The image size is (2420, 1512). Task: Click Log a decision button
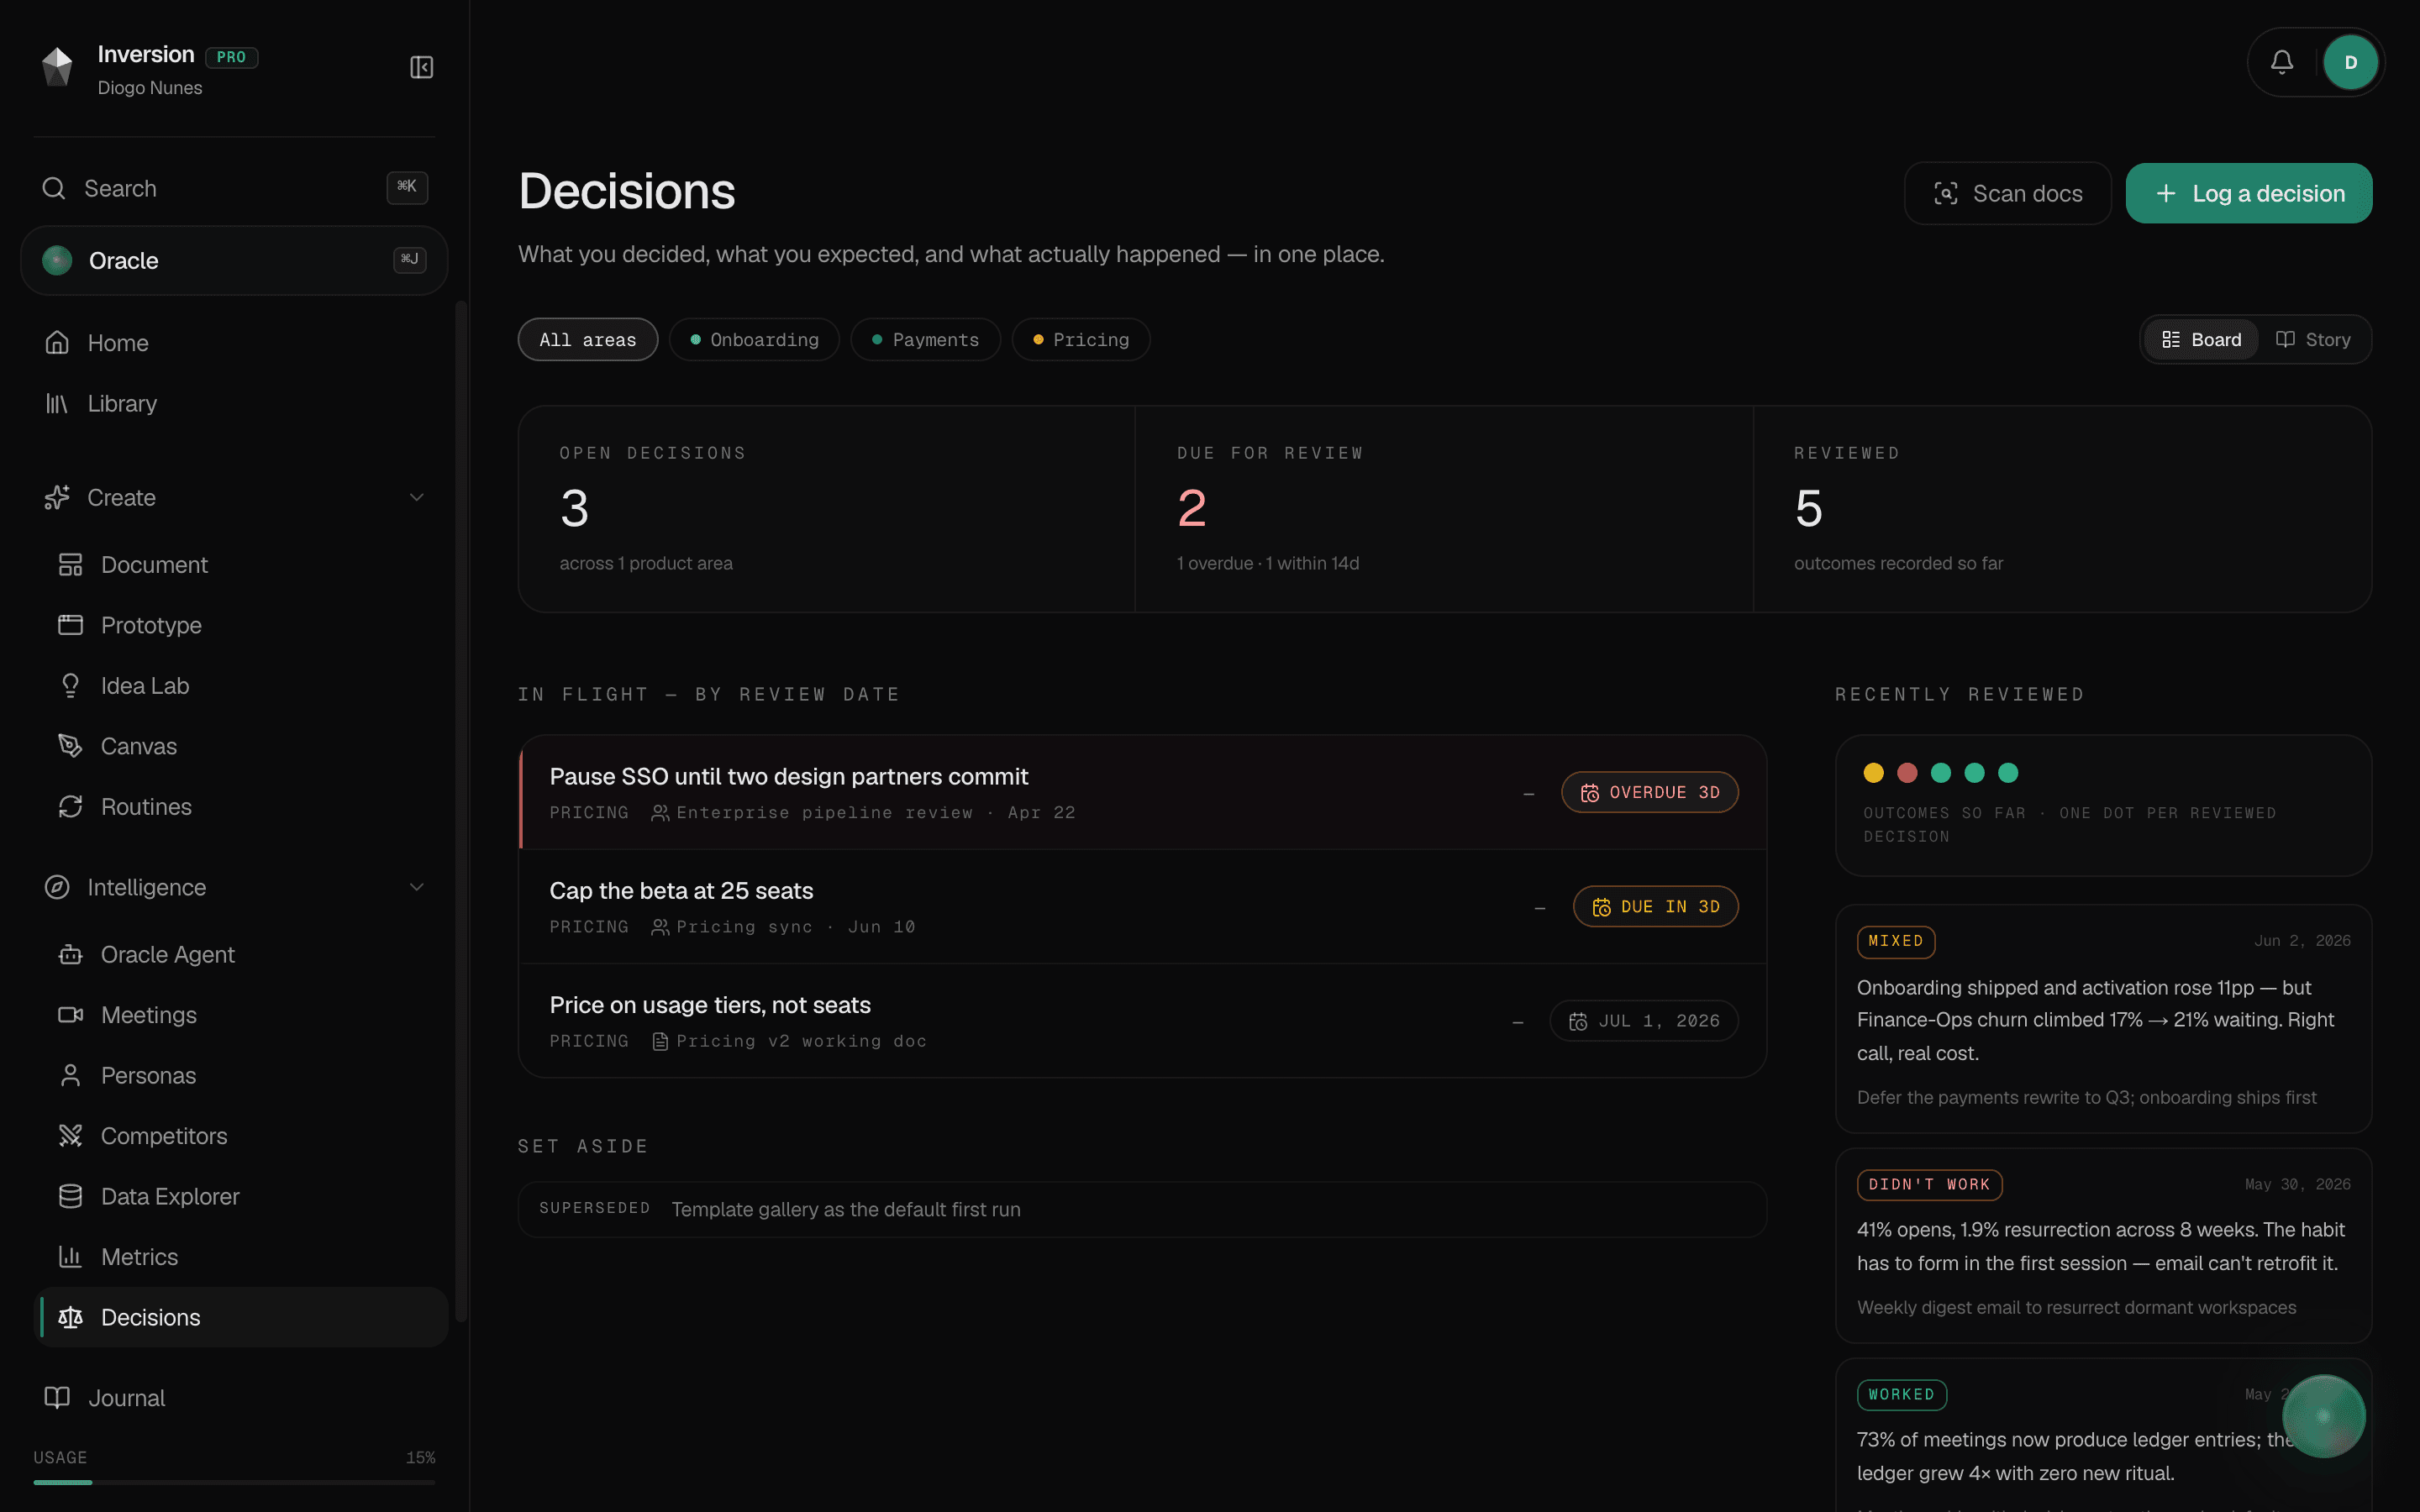[x=2249, y=193]
